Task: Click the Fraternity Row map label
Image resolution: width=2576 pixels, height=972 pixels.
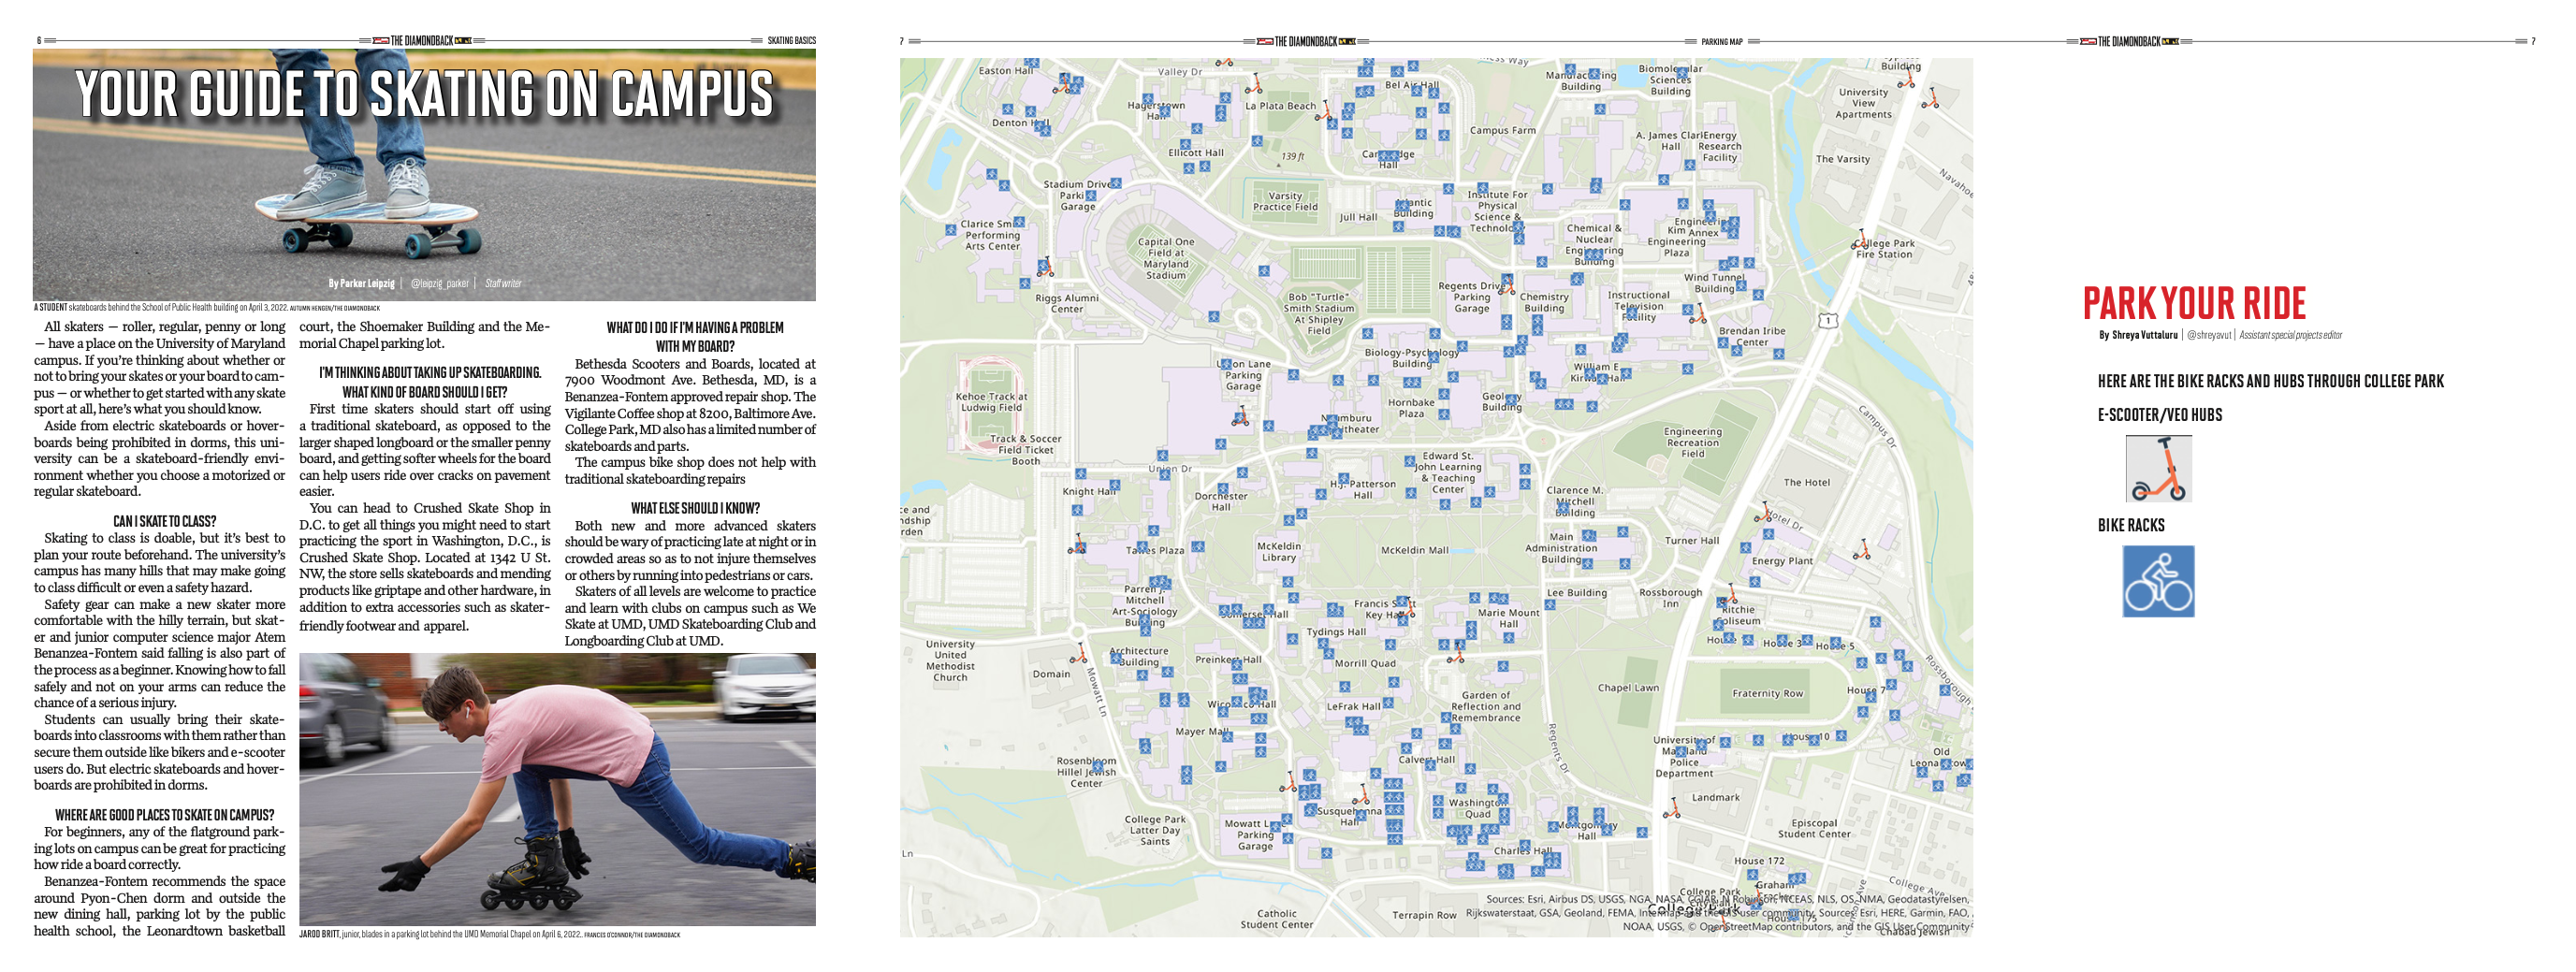Action: [1767, 693]
